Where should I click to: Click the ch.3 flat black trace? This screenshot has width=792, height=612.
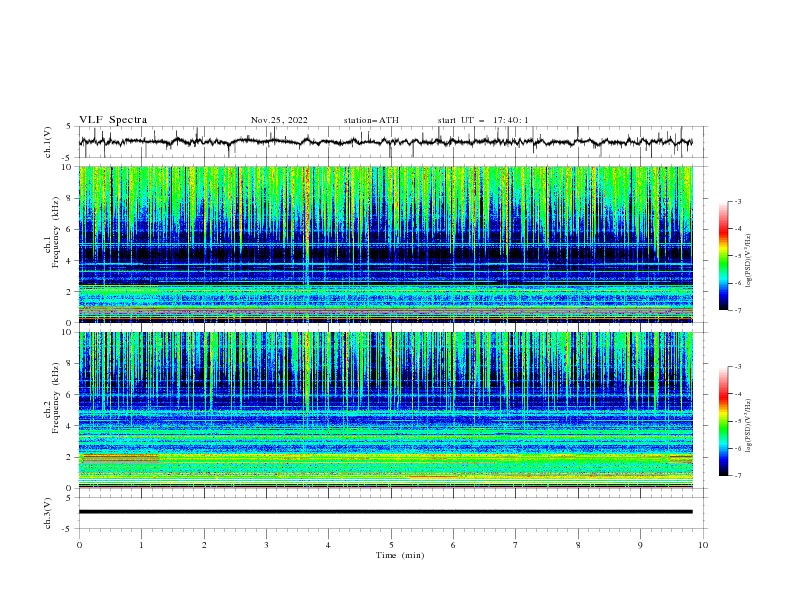point(385,512)
